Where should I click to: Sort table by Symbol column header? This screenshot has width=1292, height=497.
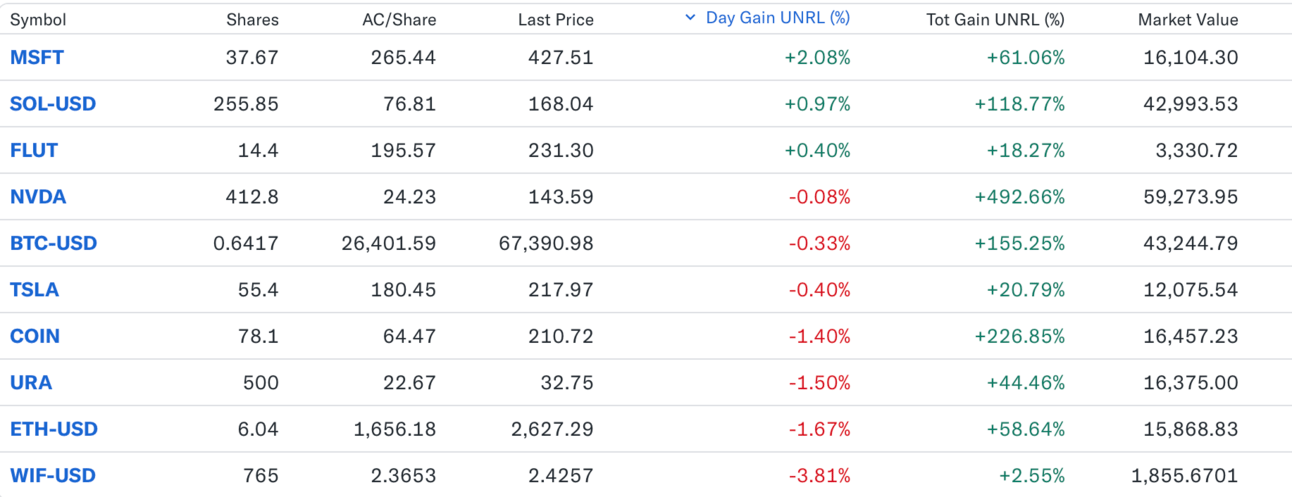tap(38, 19)
